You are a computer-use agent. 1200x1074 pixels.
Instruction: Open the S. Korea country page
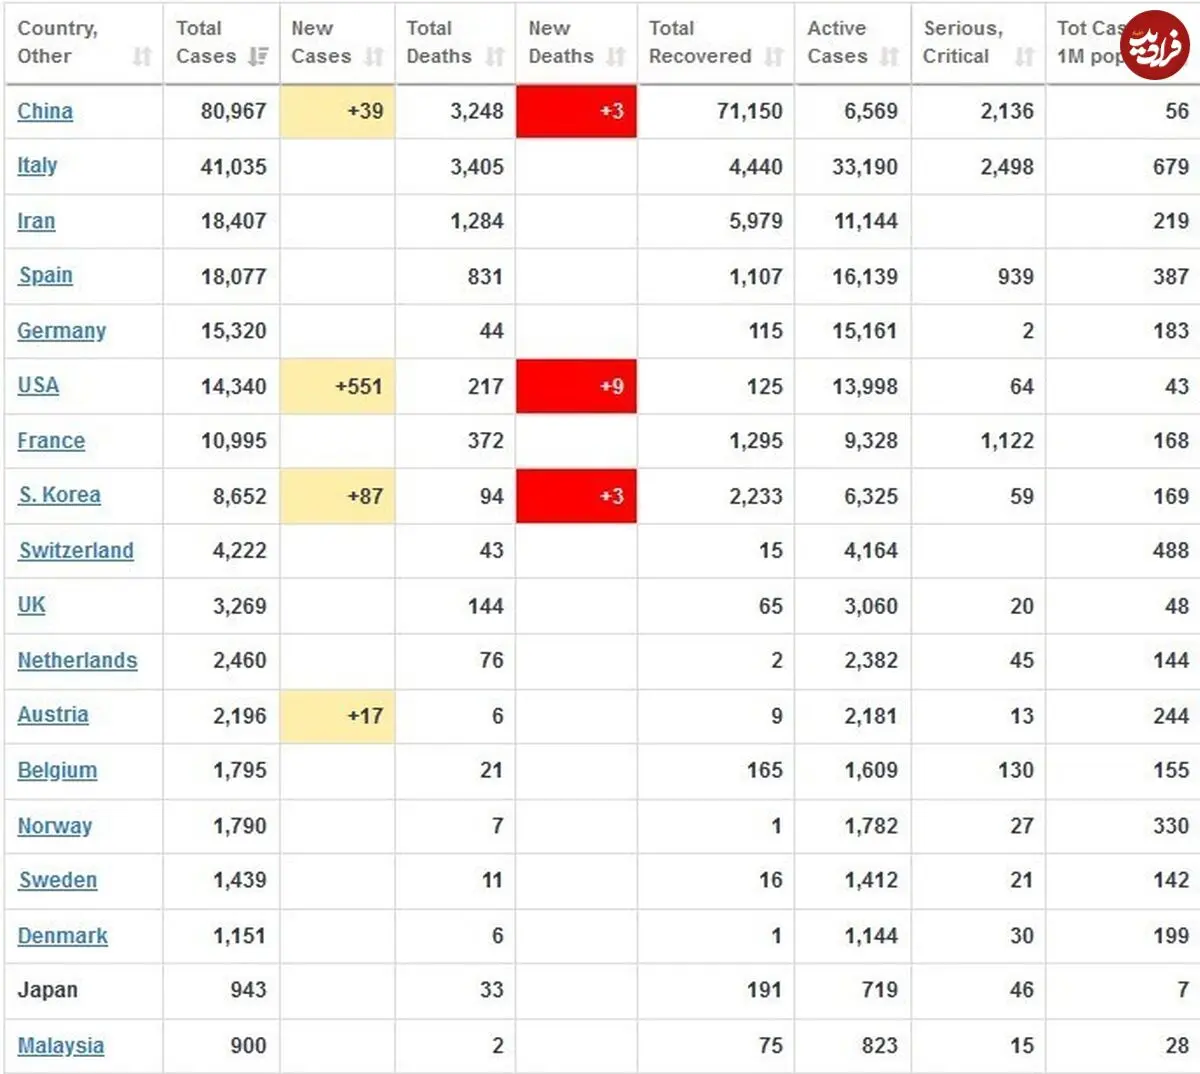(x=59, y=495)
